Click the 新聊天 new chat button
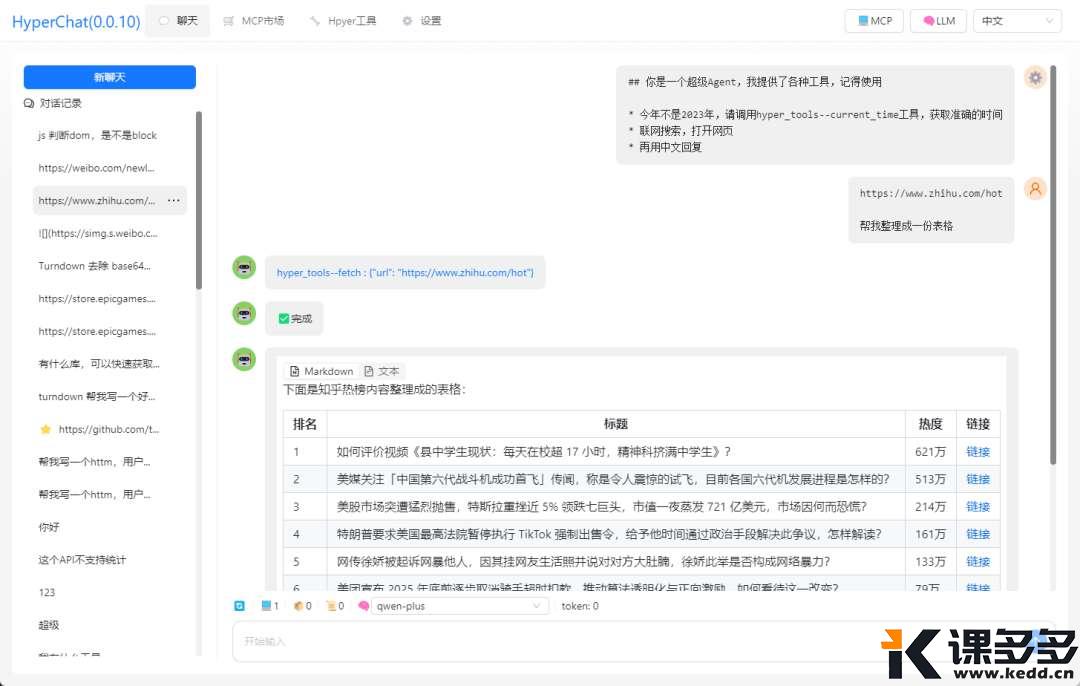Screen dimensions: 1080x686 110,77
